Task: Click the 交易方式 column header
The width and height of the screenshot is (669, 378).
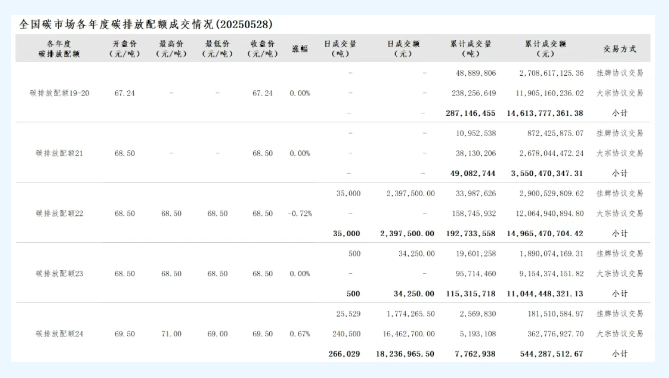Action: click(620, 49)
